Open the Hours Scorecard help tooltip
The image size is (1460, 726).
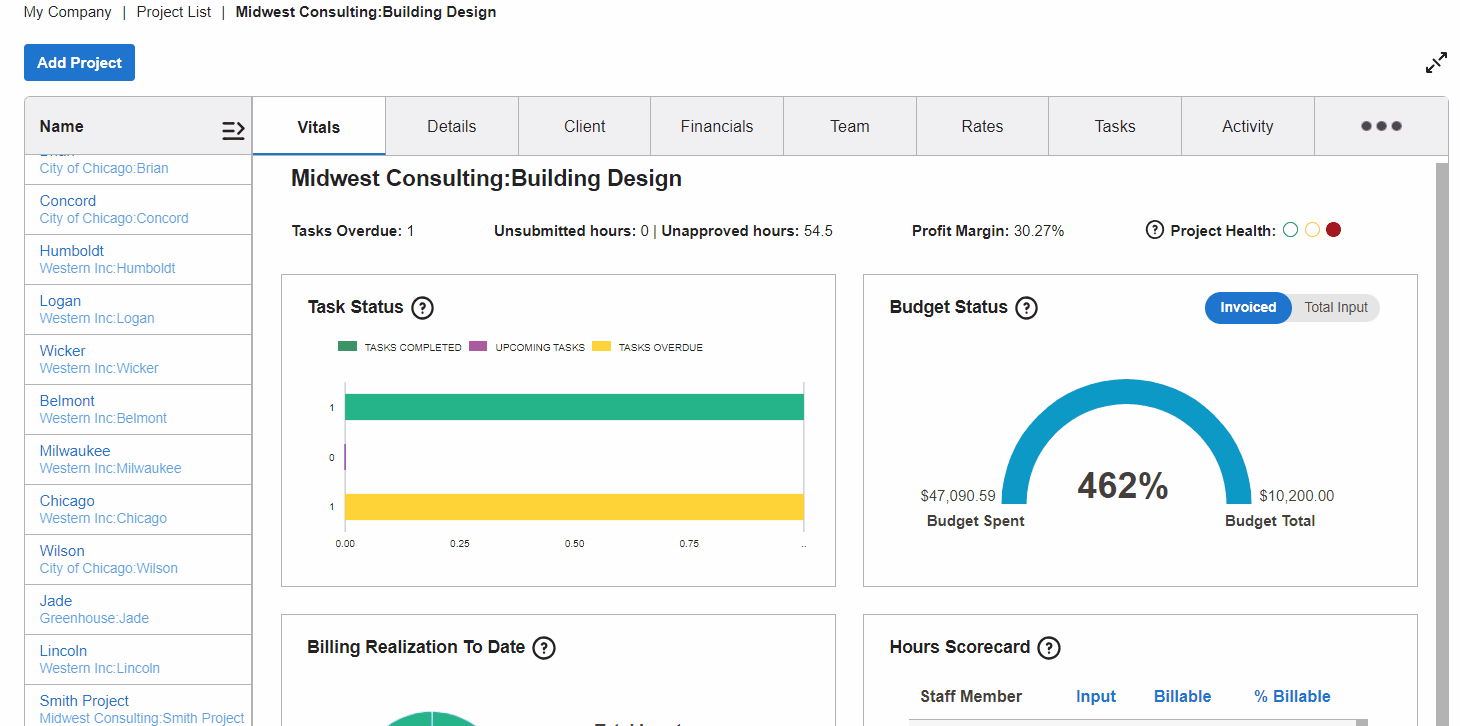(x=1049, y=648)
